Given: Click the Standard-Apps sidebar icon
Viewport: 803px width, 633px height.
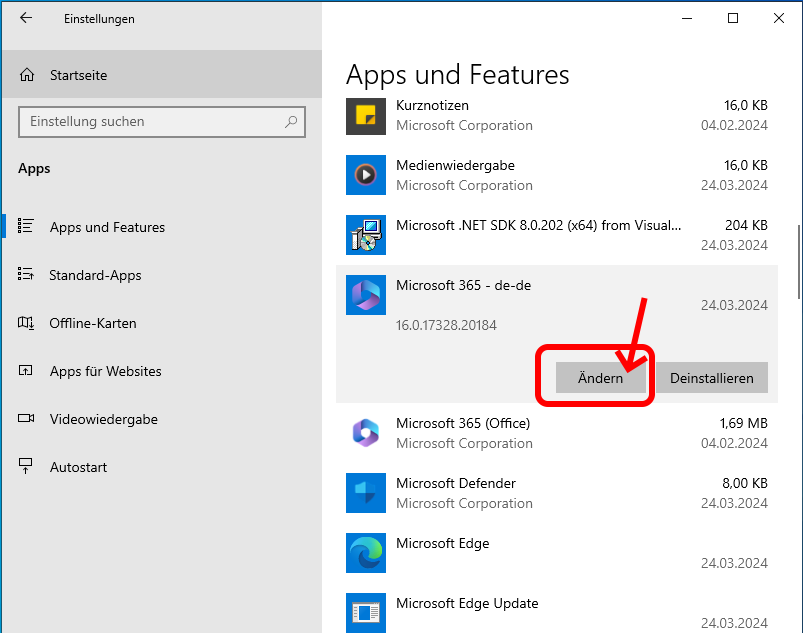Looking at the screenshot, I should click(x=26, y=274).
